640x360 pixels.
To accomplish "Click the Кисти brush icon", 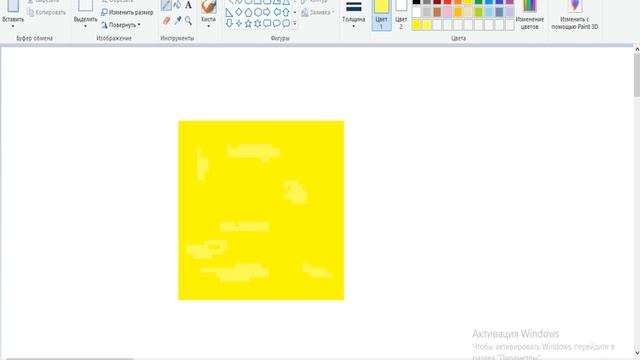I will tap(209, 6).
